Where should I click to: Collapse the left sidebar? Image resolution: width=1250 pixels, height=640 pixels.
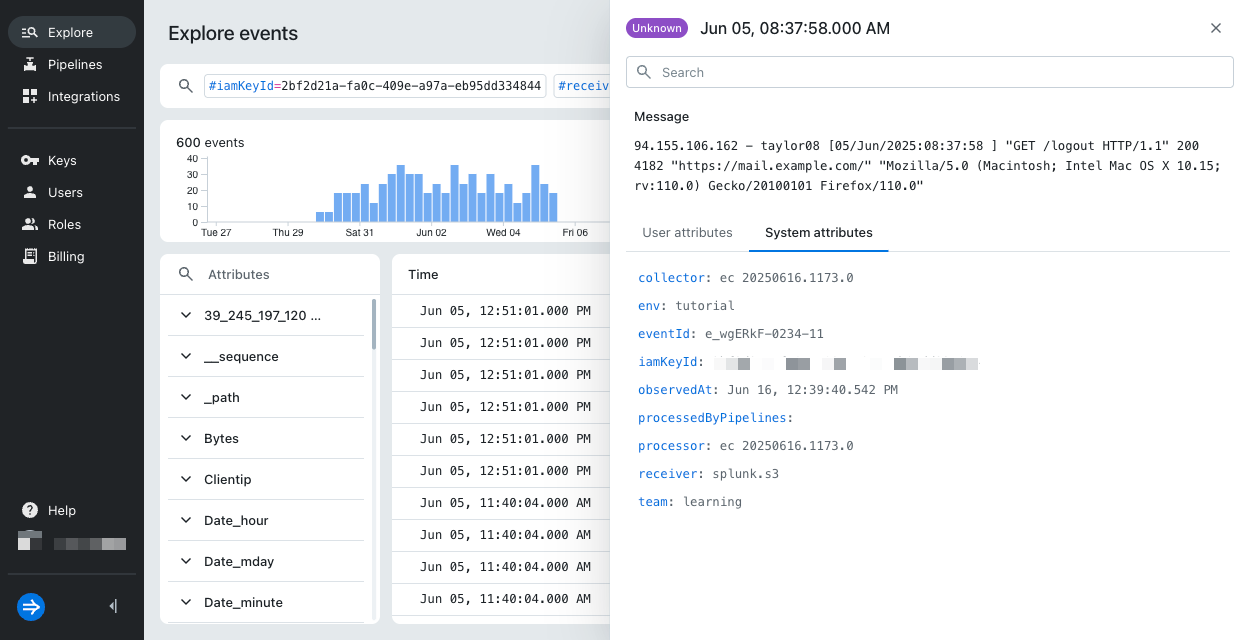[113, 606]
